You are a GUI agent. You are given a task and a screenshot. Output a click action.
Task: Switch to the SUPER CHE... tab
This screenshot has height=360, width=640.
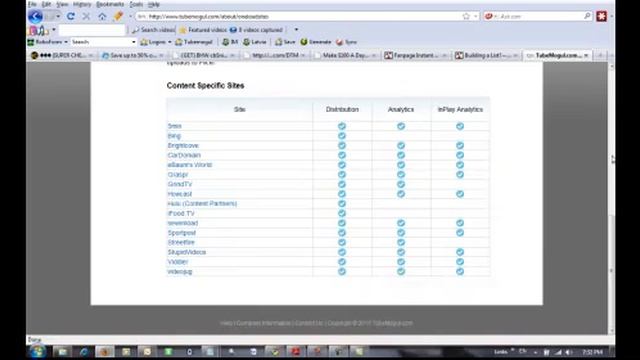pos(62,55)
